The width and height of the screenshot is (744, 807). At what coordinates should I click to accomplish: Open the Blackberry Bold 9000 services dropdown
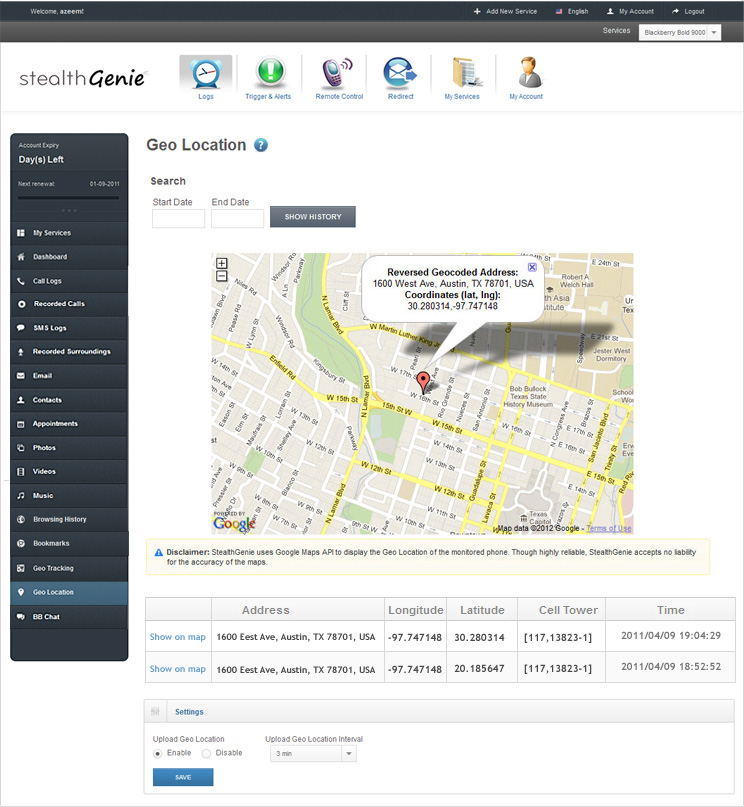(680, 32)
